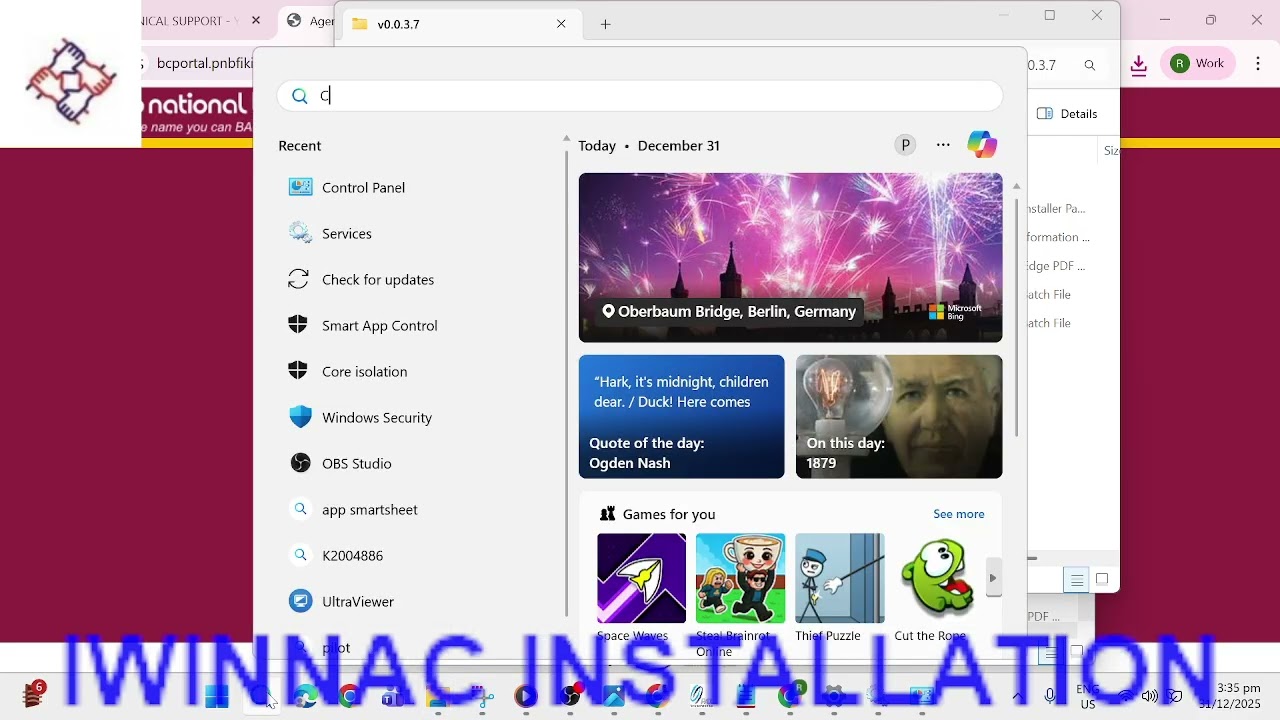
Task: Open the Quote of the day card
Action: tap(682, 416)
